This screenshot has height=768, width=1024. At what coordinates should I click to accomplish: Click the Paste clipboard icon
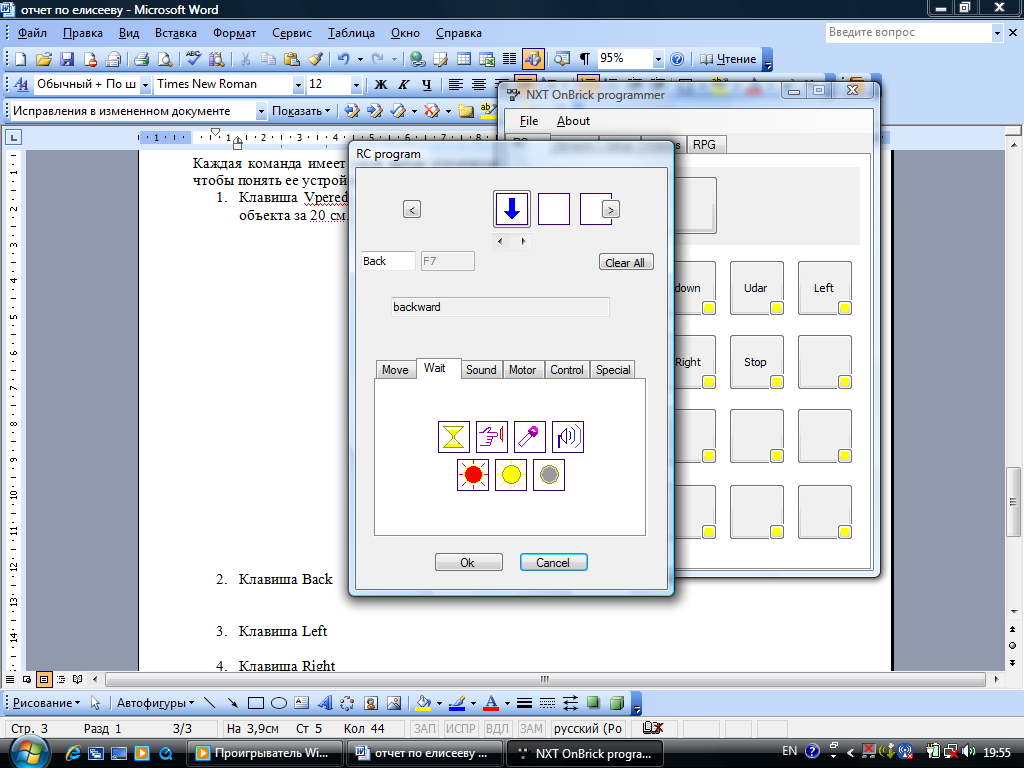[291, 59]
